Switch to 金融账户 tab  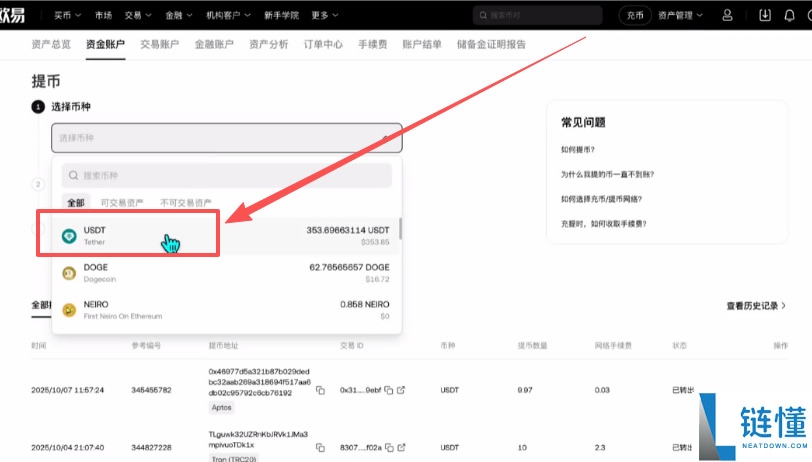point(214,45)
